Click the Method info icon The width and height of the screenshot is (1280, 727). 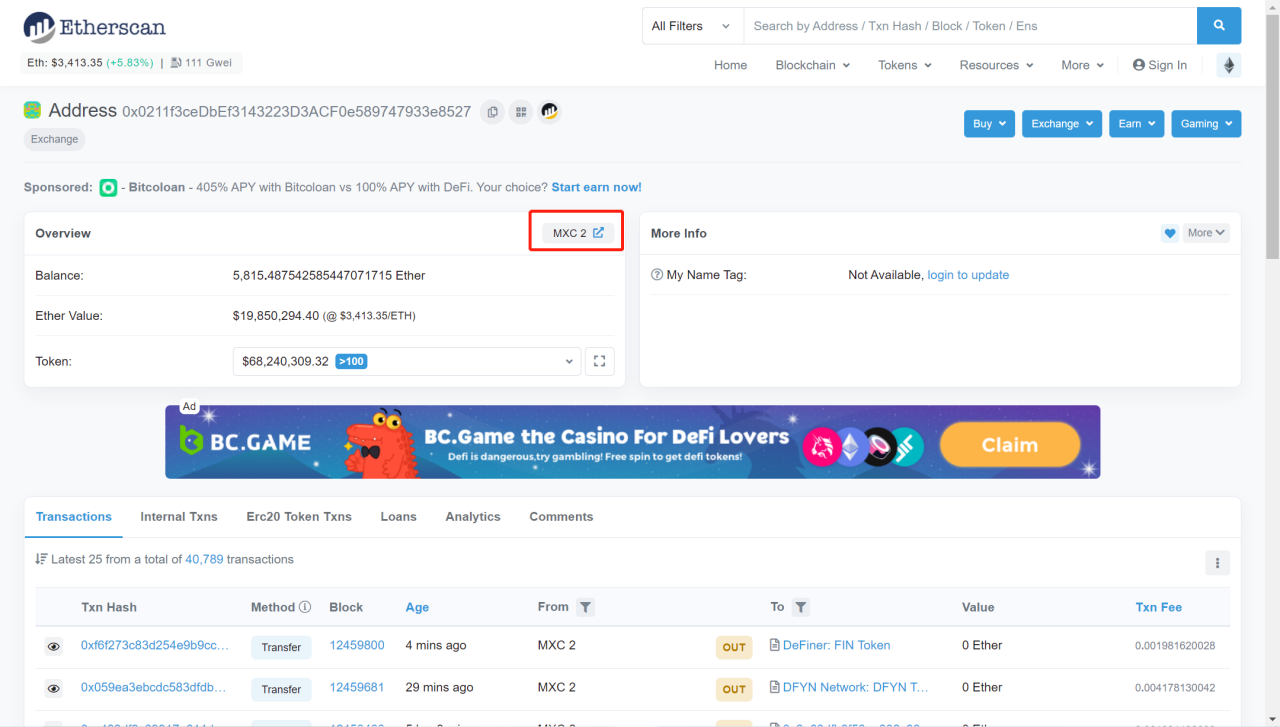[305, 607]
